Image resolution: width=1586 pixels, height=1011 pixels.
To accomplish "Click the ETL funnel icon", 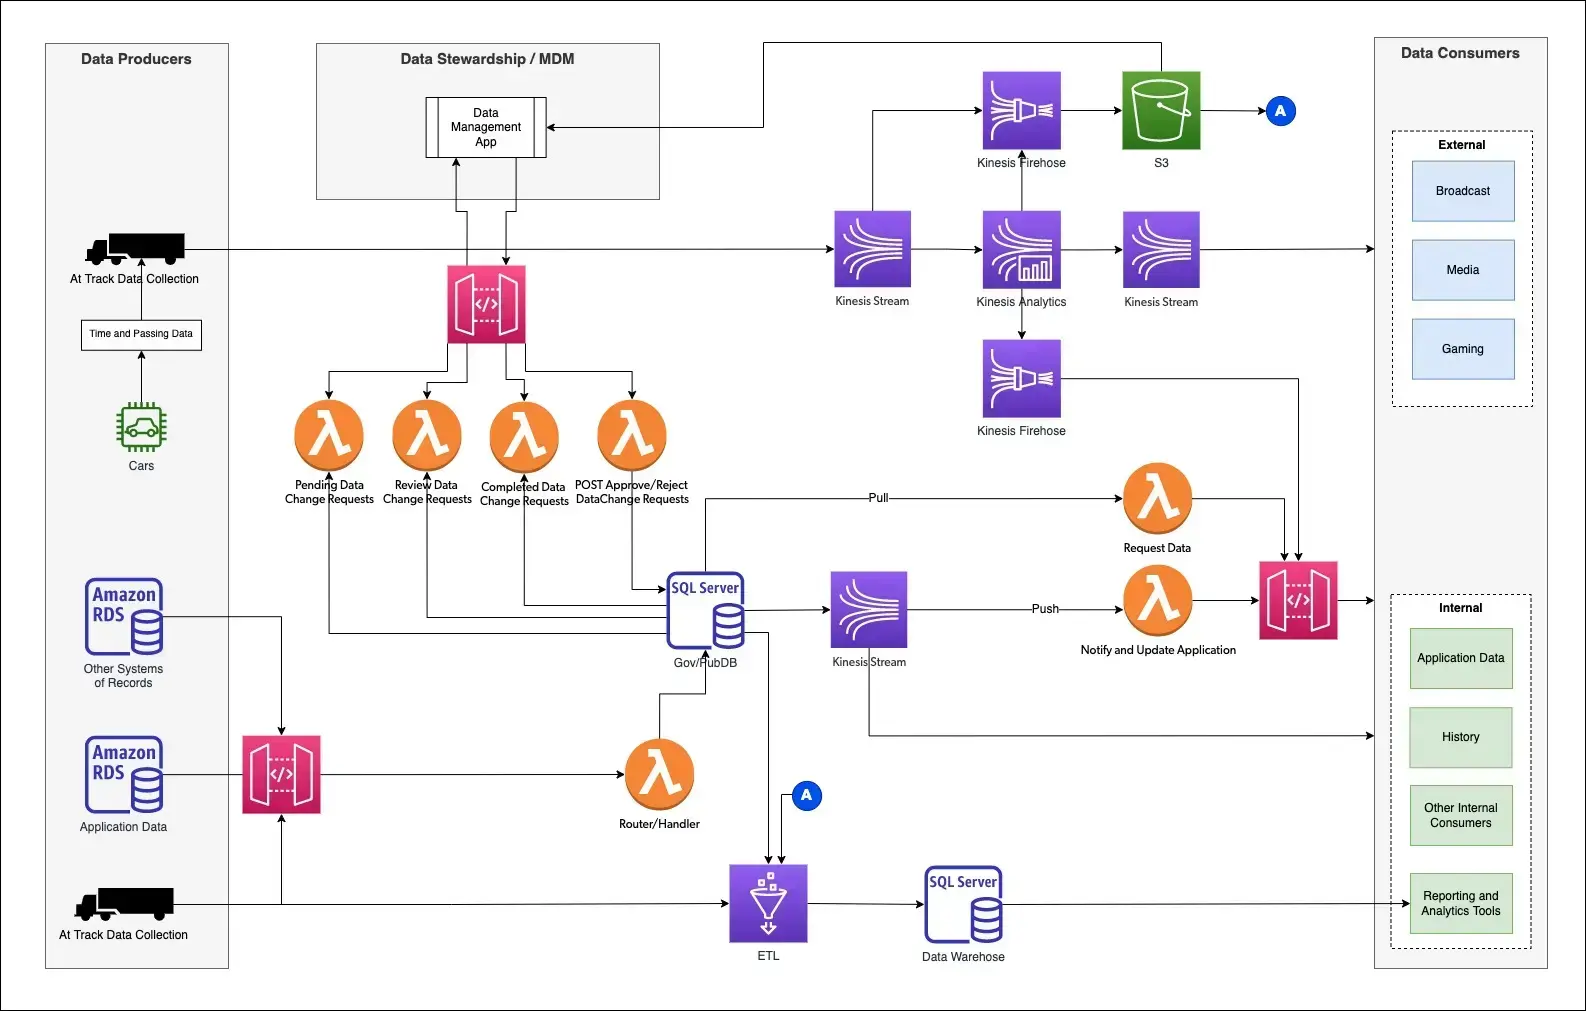I will click(x=768, y=903).
